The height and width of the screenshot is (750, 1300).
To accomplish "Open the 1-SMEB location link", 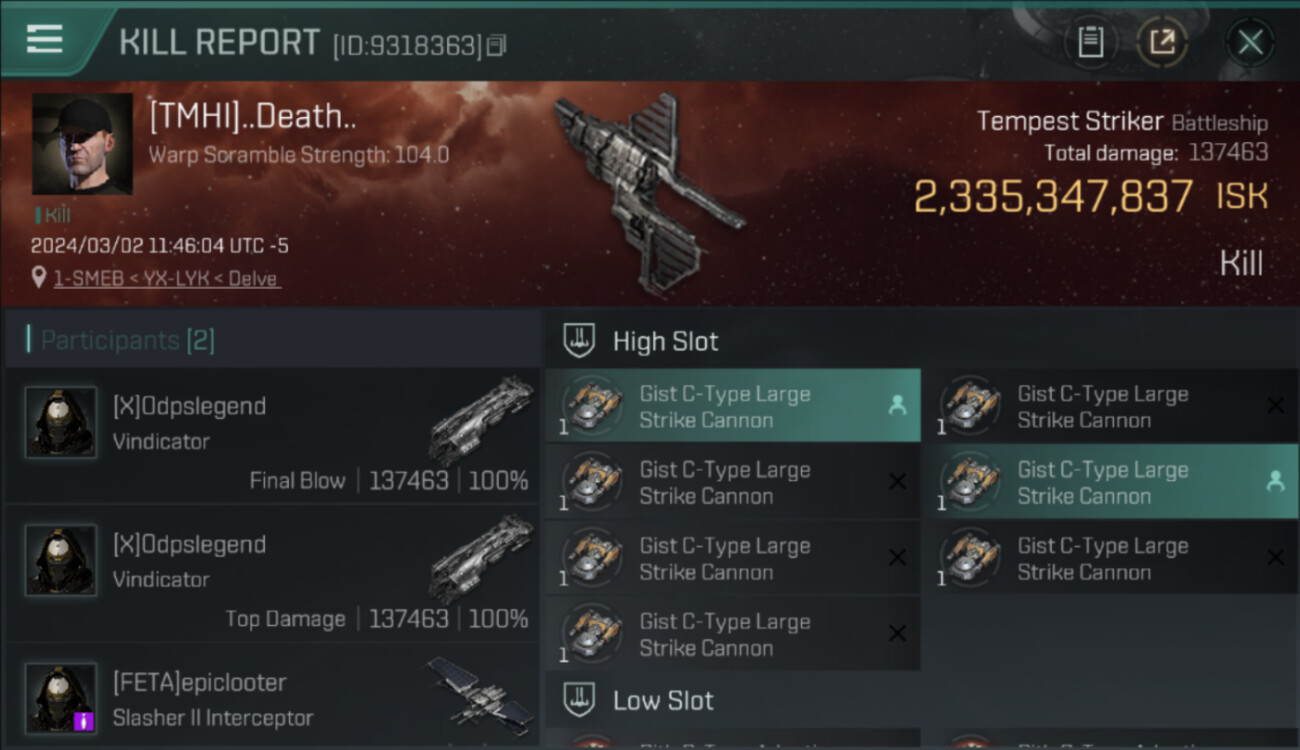I will [x=167, y=278].
